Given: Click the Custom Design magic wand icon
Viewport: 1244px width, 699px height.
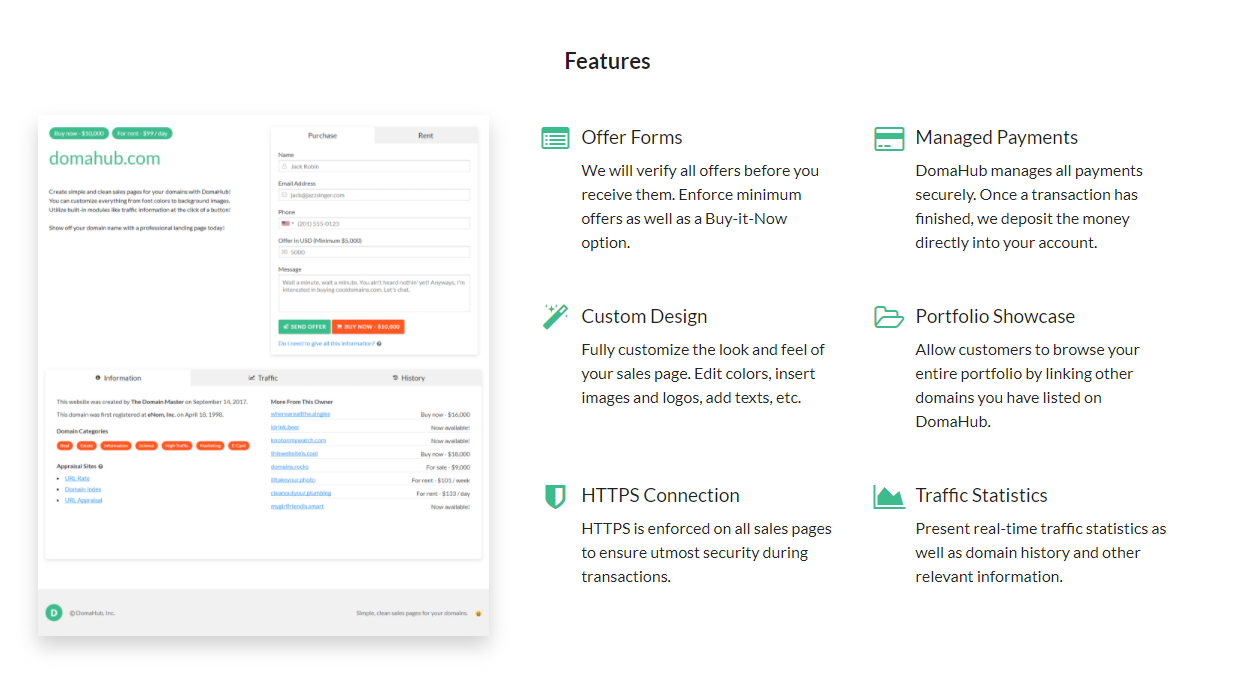Looking at the screenshot, I should 555,317.
